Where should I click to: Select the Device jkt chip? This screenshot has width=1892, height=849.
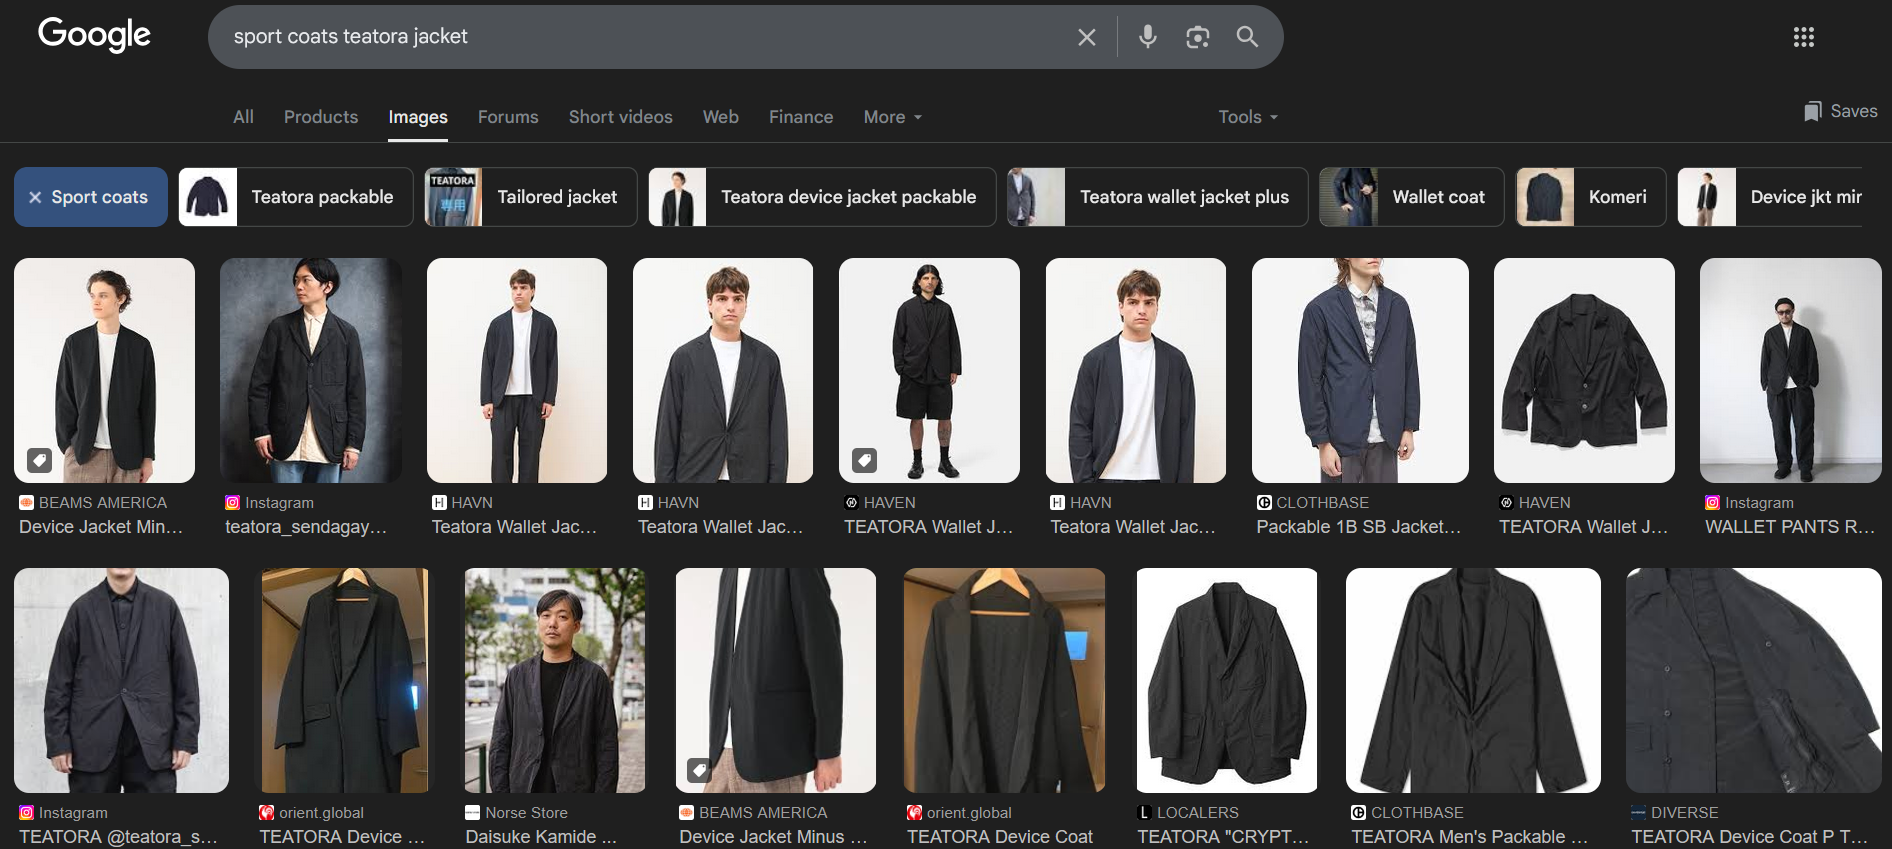tap(1770, 197)
